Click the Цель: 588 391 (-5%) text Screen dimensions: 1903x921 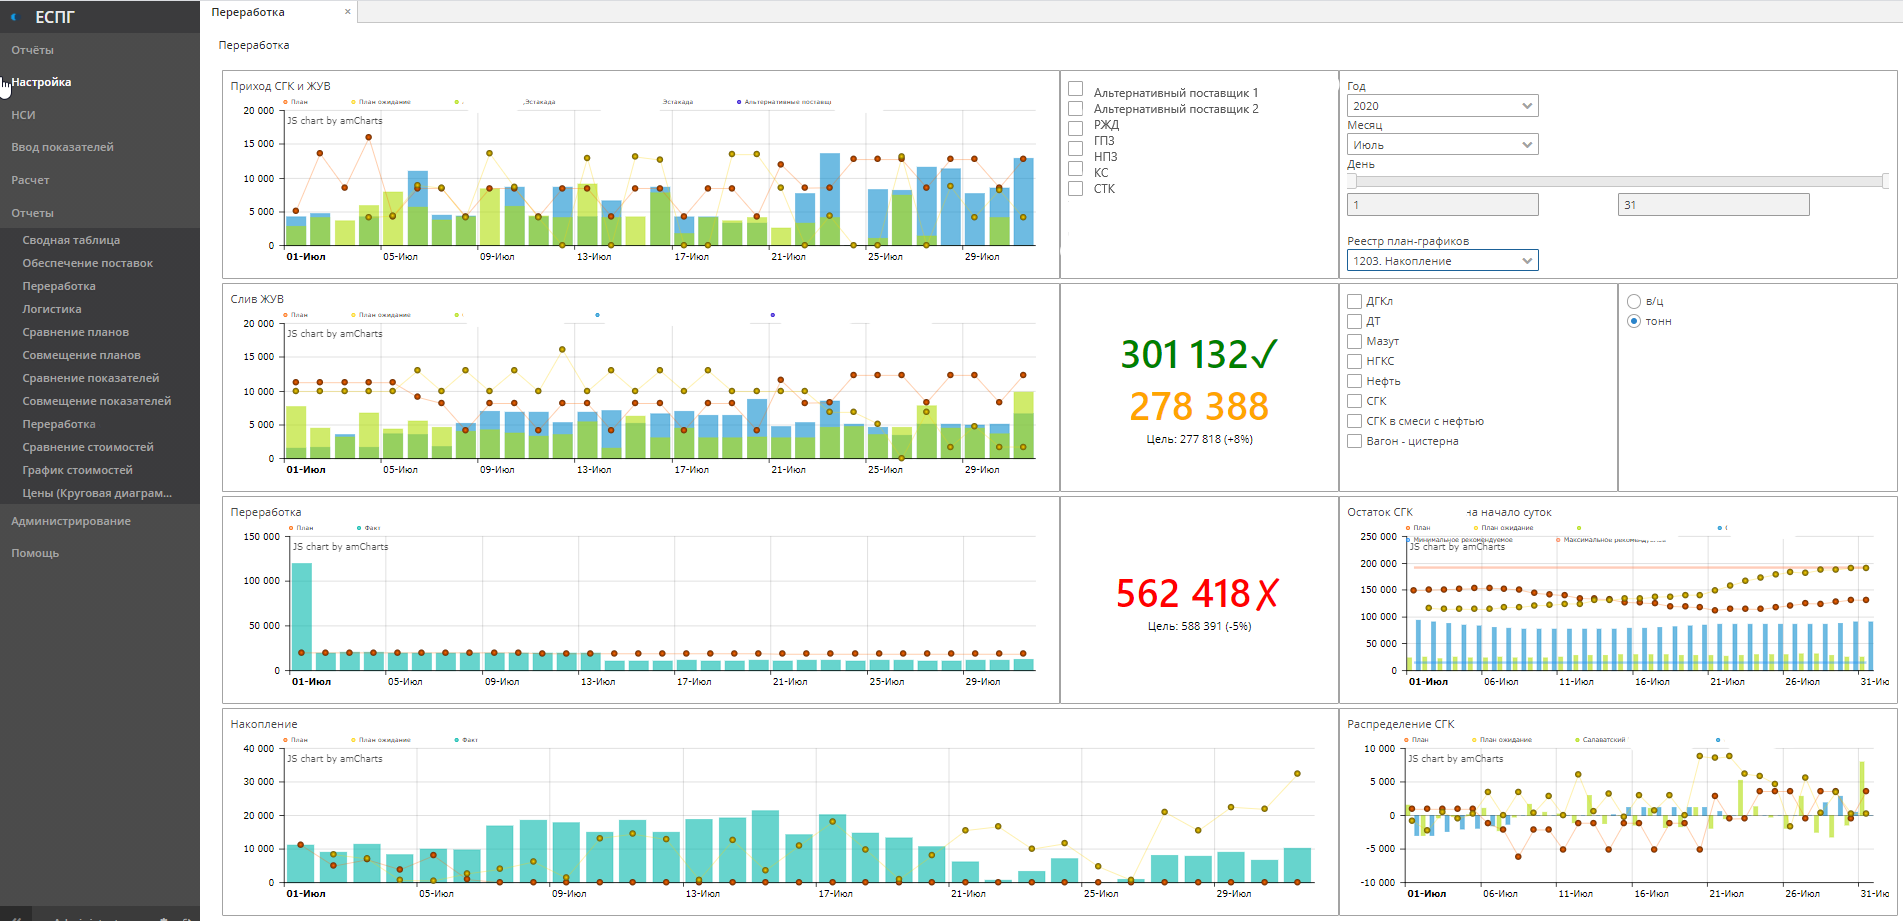tap(1199, 626)
